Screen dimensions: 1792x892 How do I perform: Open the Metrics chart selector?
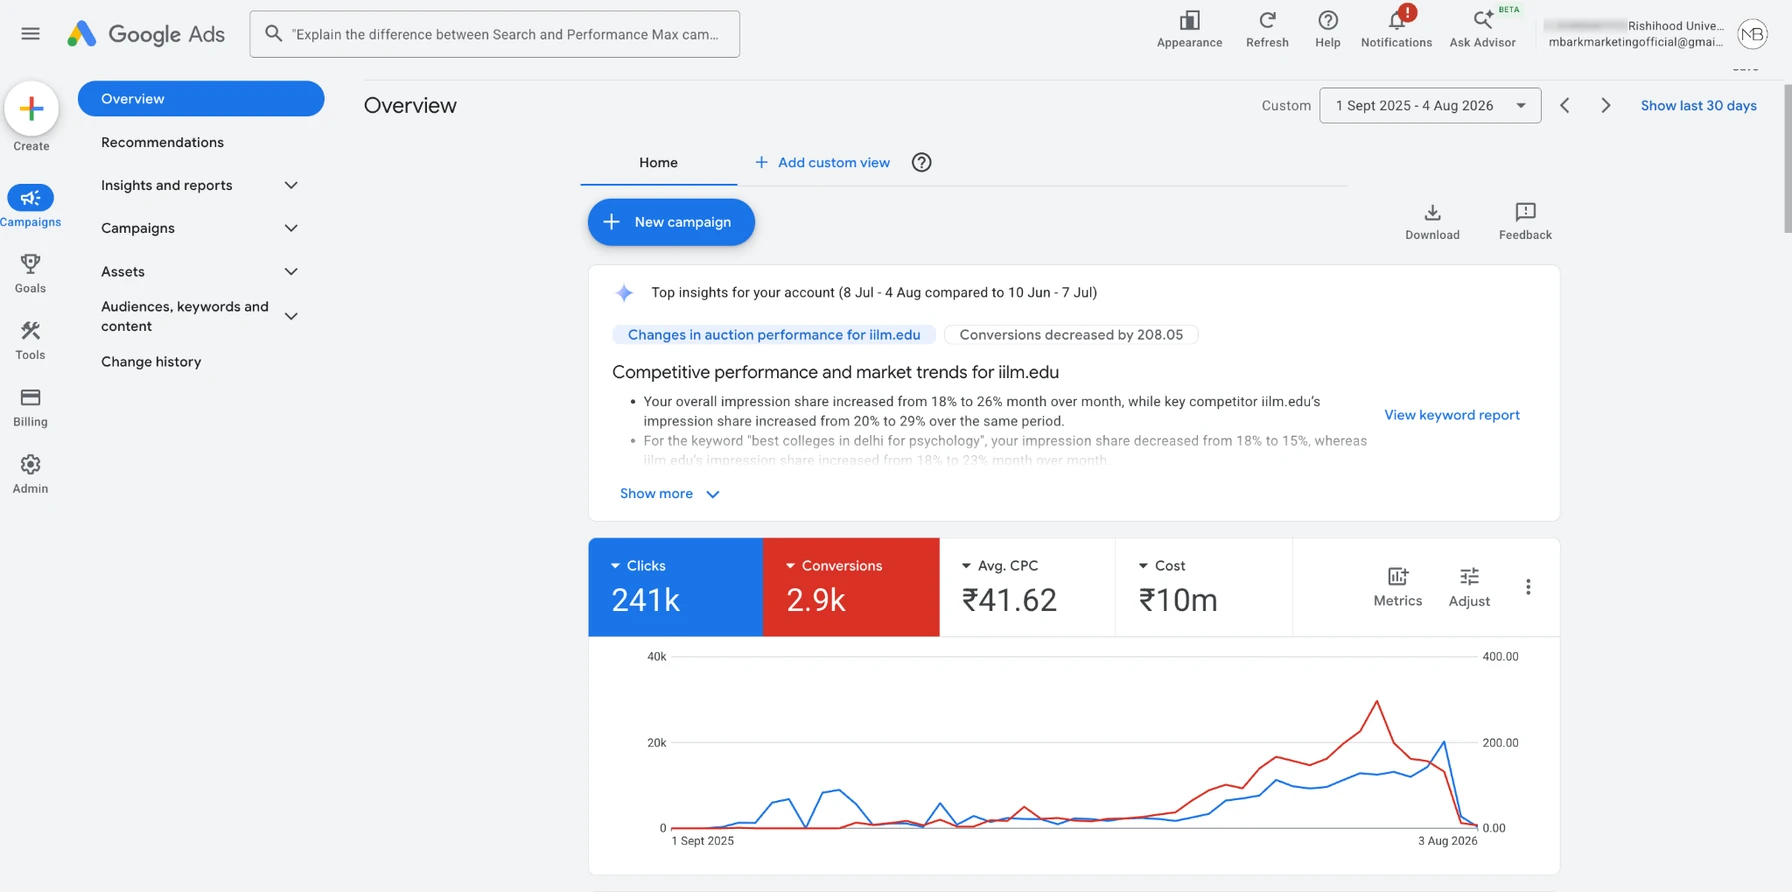pos(1397,587)
